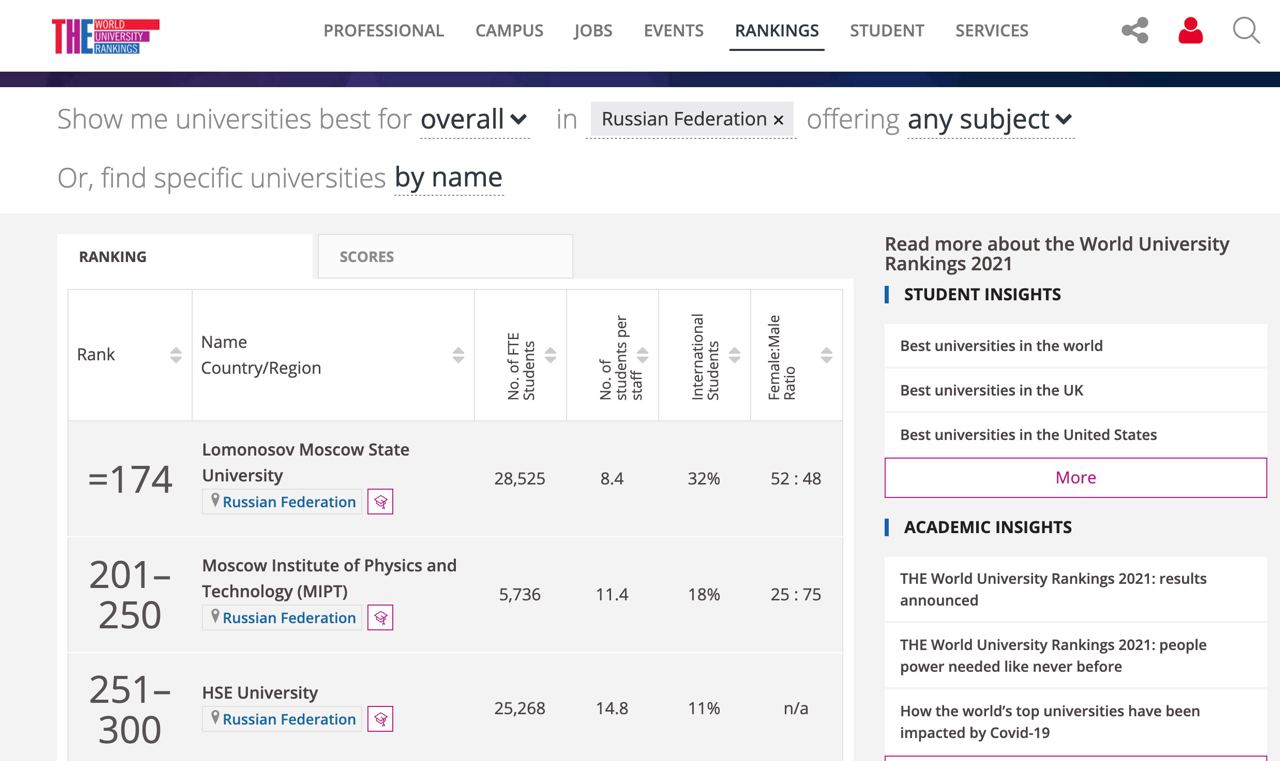Viewport: 1280px width, 761px height.
Task: Select the 25,268 FTE students cell
Action: 520,708
